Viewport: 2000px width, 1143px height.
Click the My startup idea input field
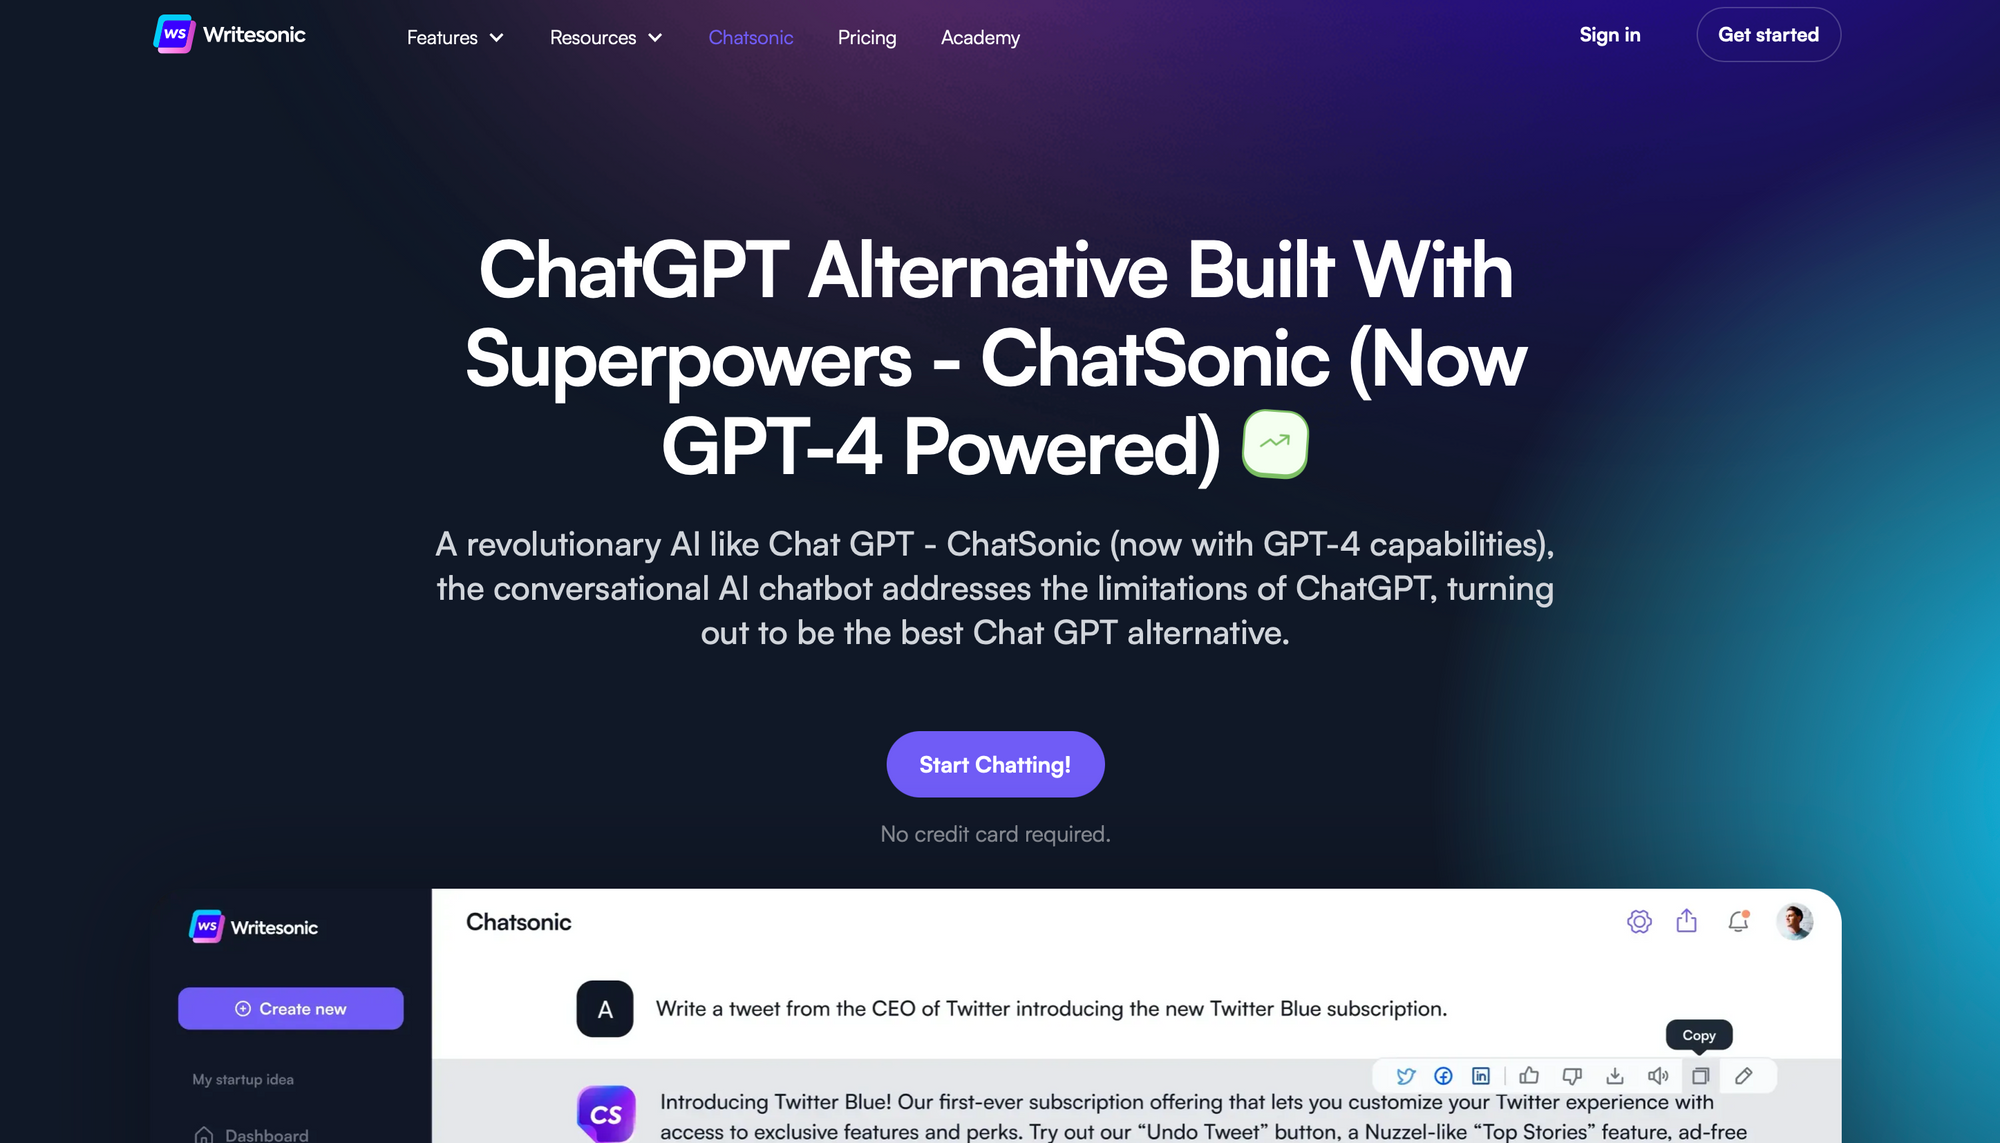tap(240, 1078)
